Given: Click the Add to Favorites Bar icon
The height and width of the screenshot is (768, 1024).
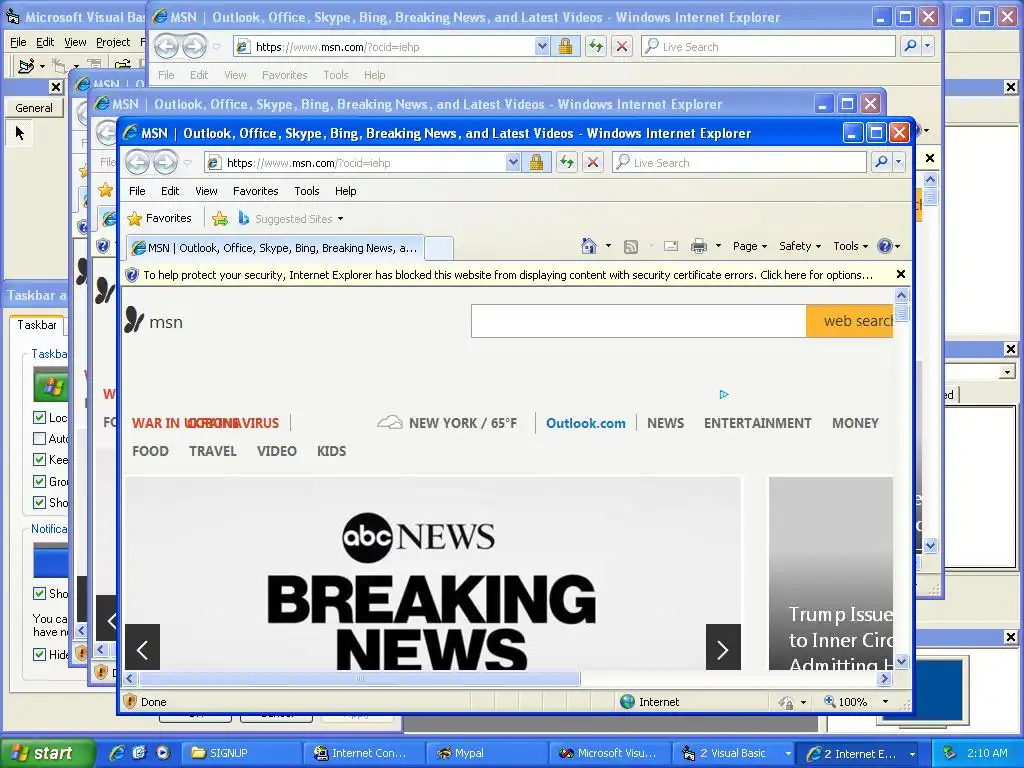Looking at the screenshot, I should (x=220, y=219).
